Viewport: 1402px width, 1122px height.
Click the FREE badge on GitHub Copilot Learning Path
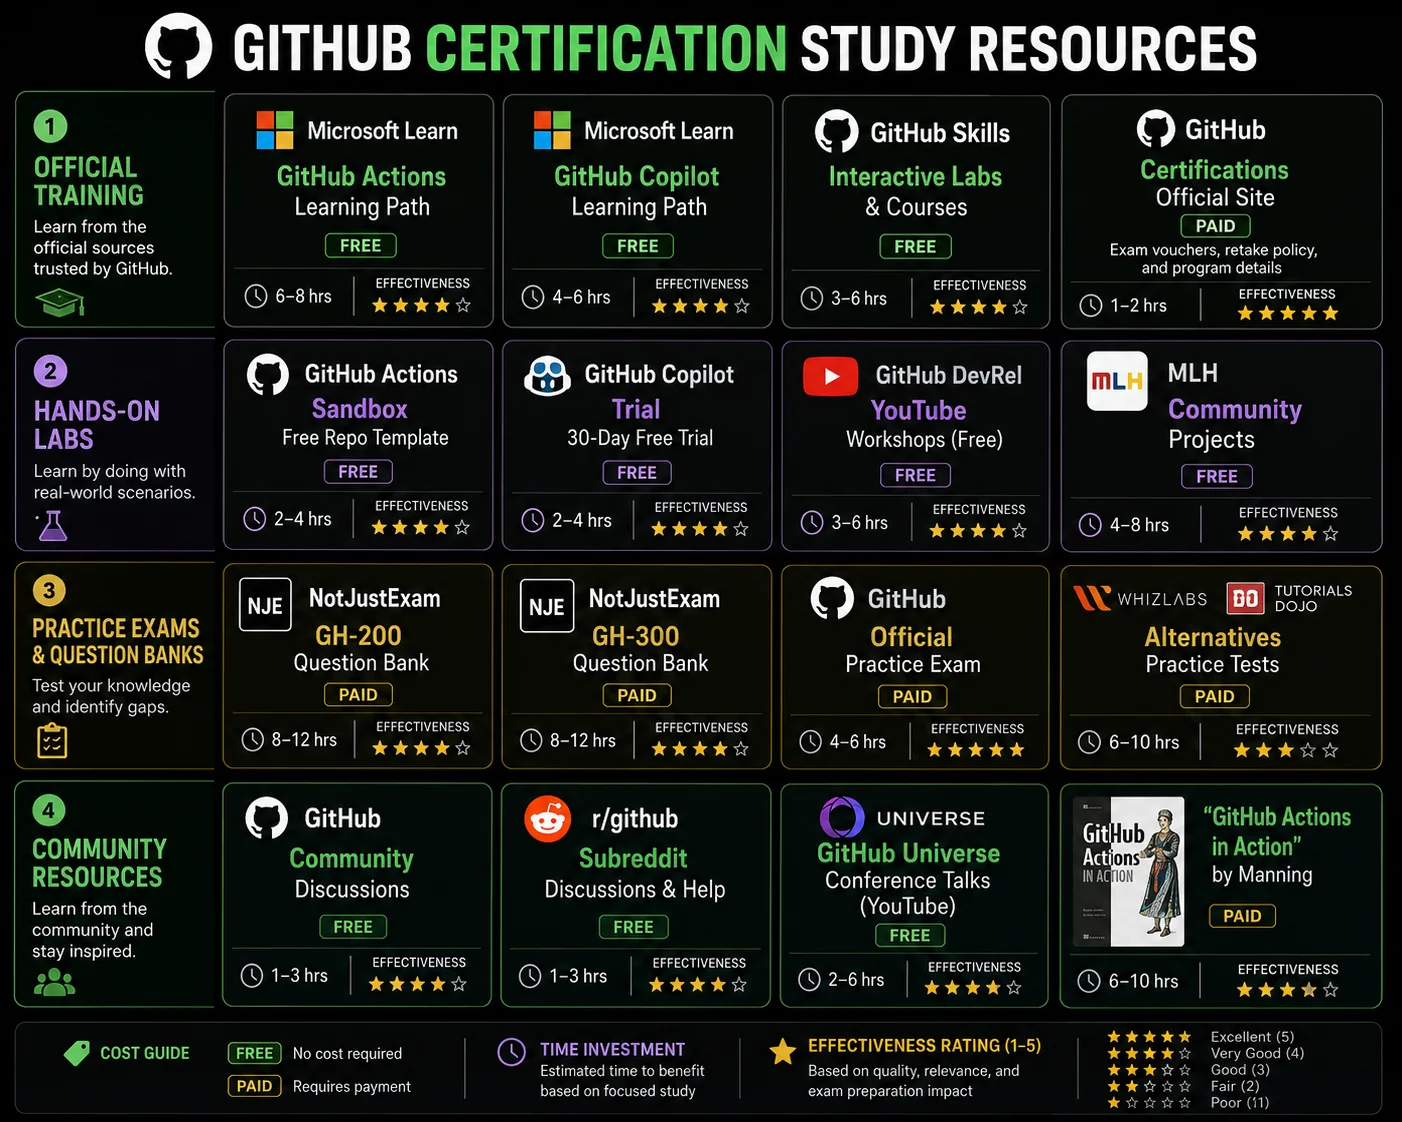[x=638, y=246]
